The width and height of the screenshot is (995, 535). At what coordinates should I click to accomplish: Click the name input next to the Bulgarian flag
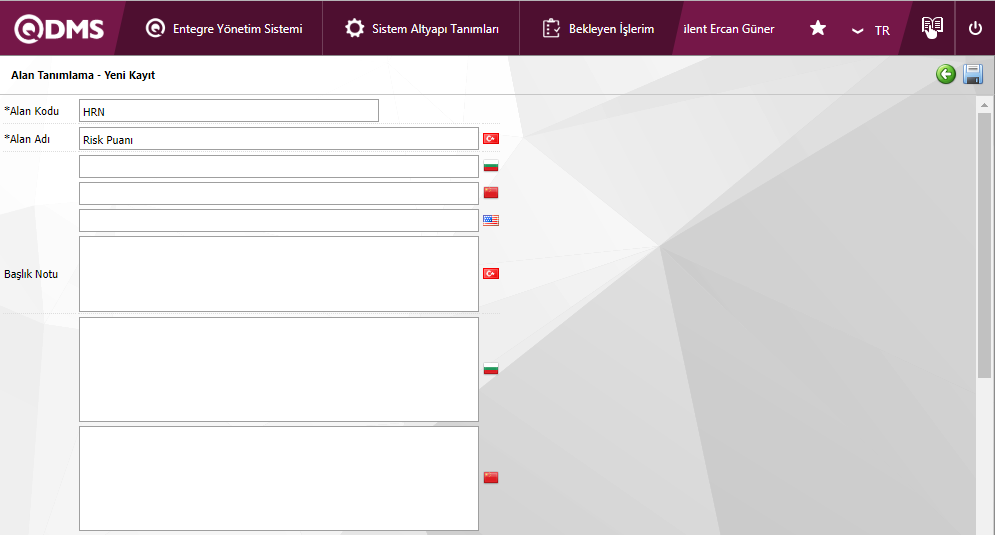coord(278,166)
